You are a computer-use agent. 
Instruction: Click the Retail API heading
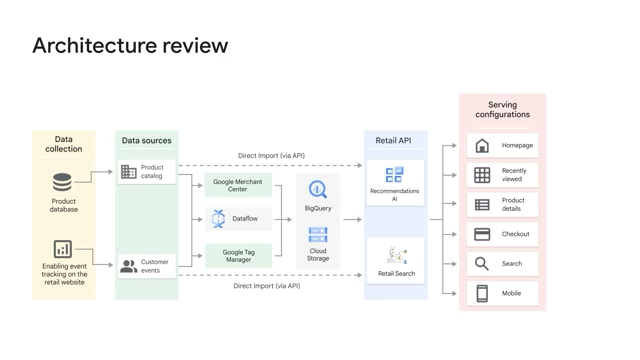pos(393,140)
